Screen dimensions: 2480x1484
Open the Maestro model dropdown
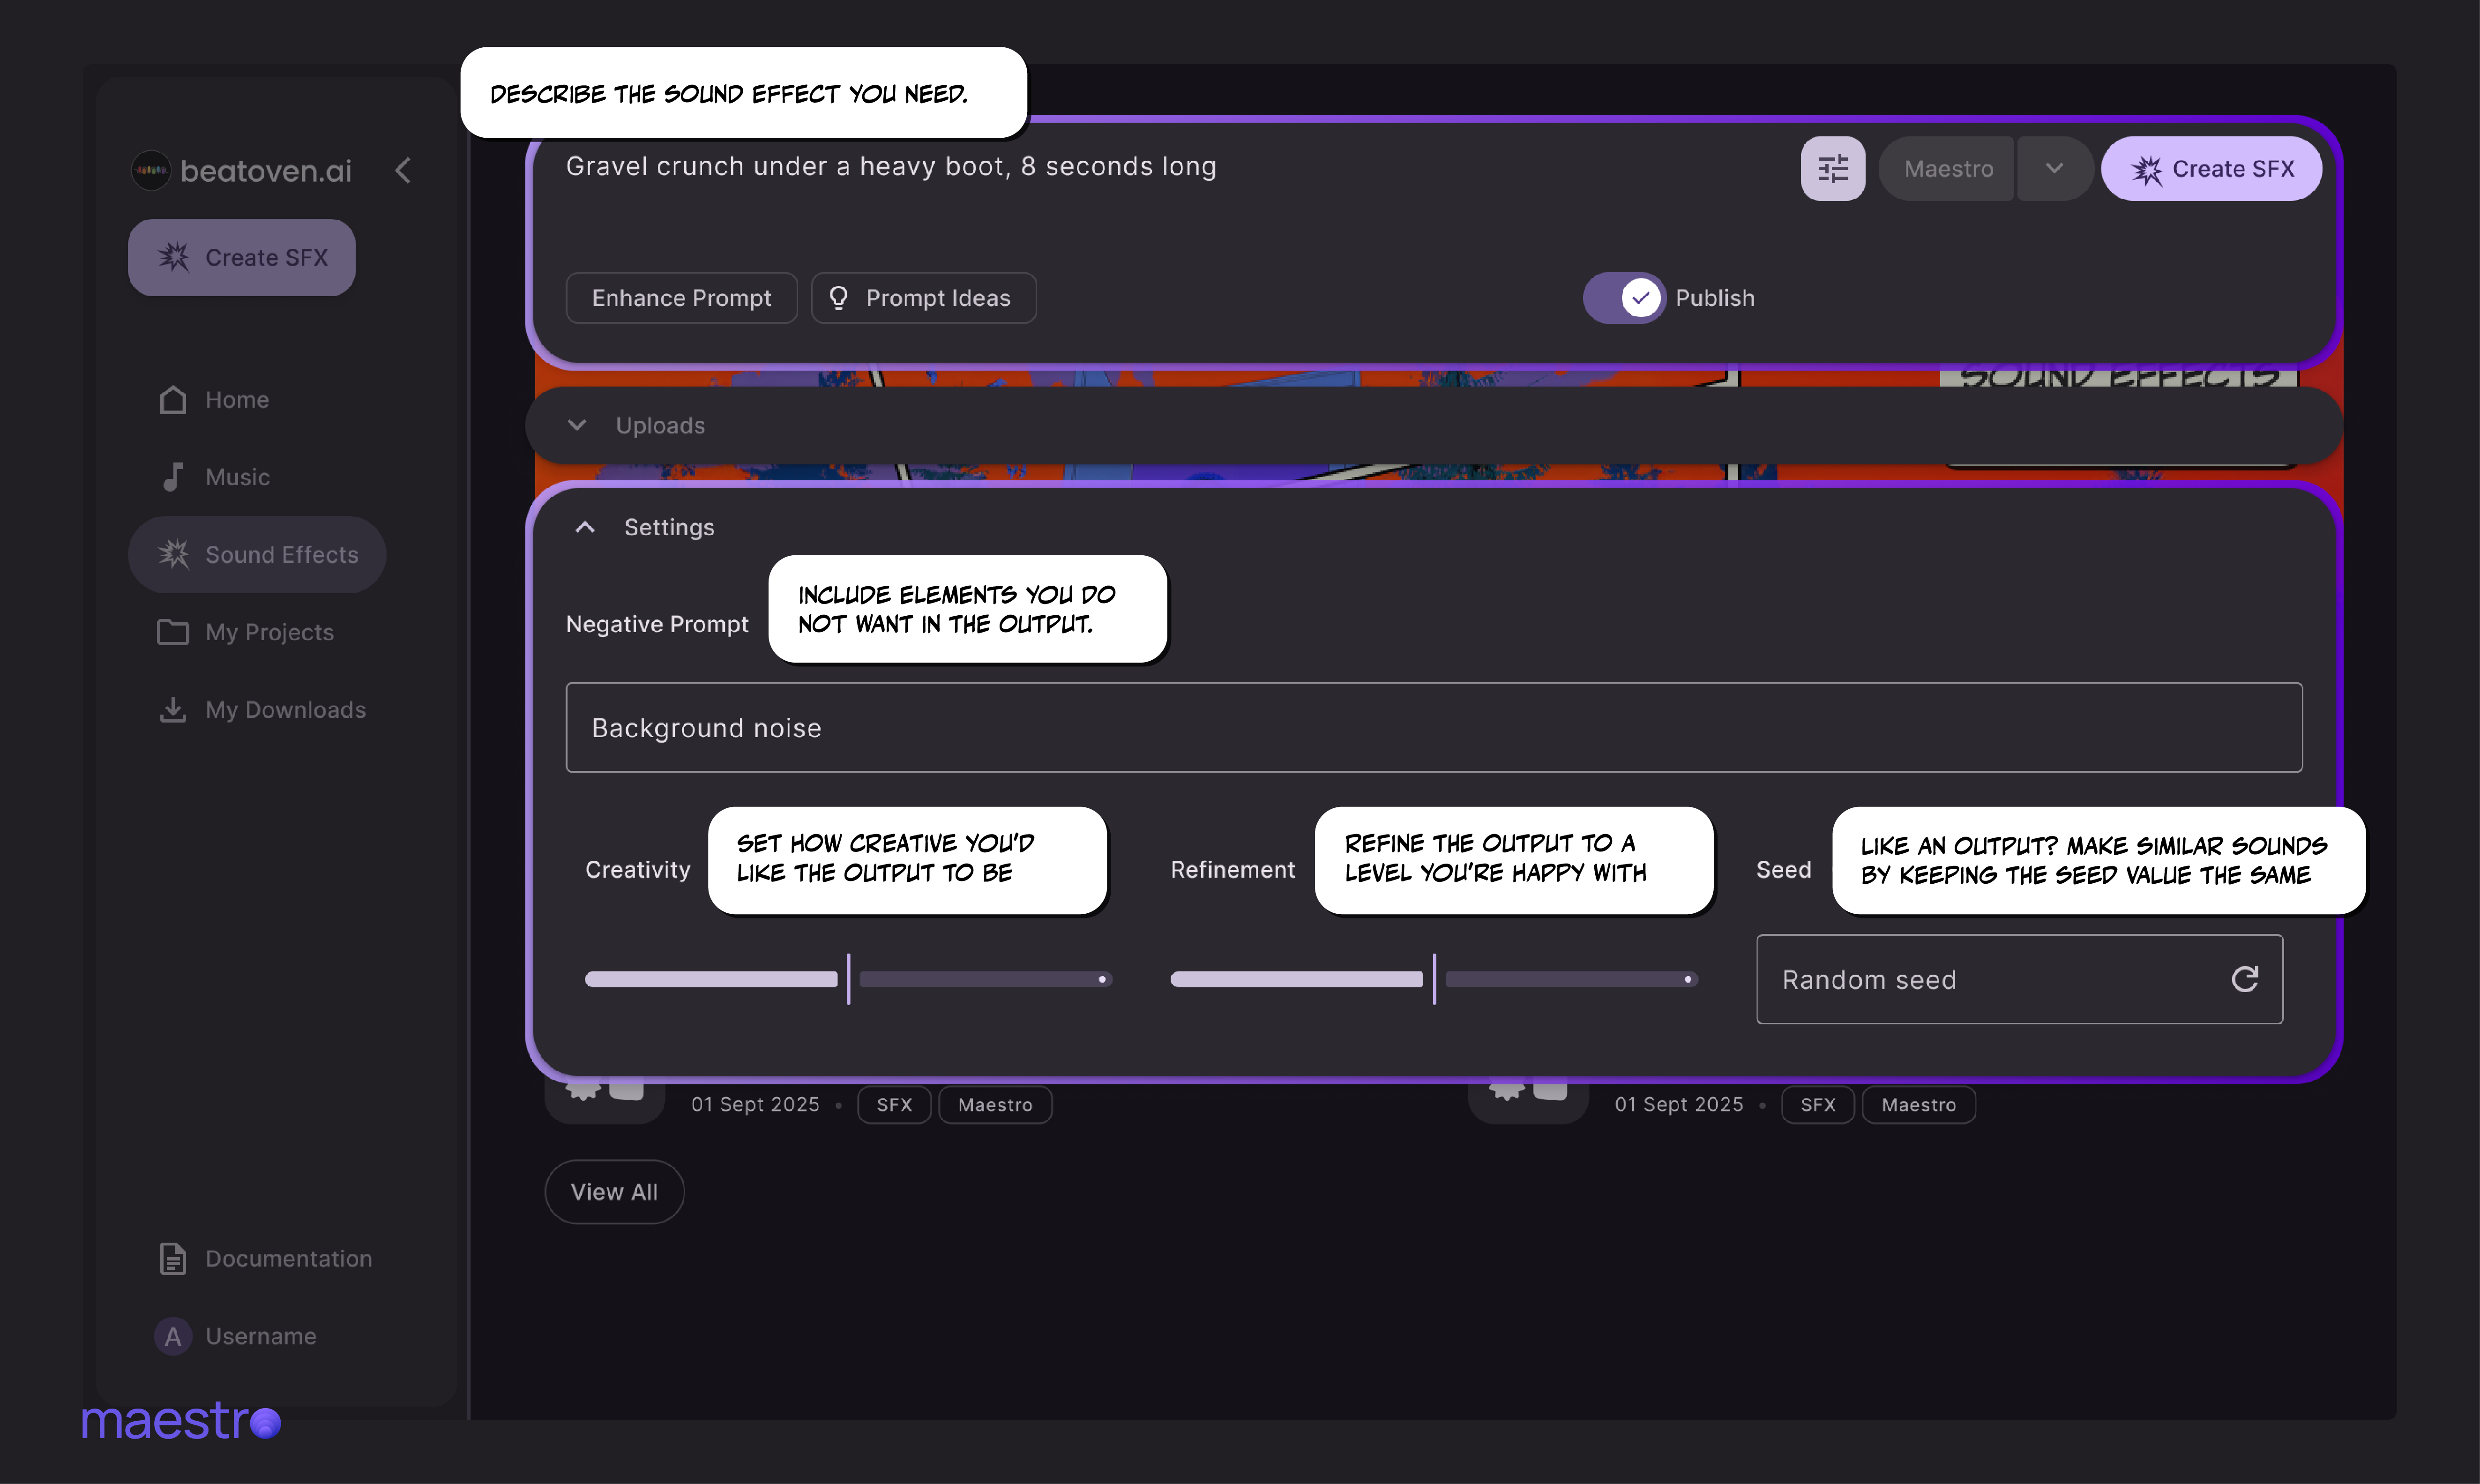pyautogui.click(x=2055, y=168)
